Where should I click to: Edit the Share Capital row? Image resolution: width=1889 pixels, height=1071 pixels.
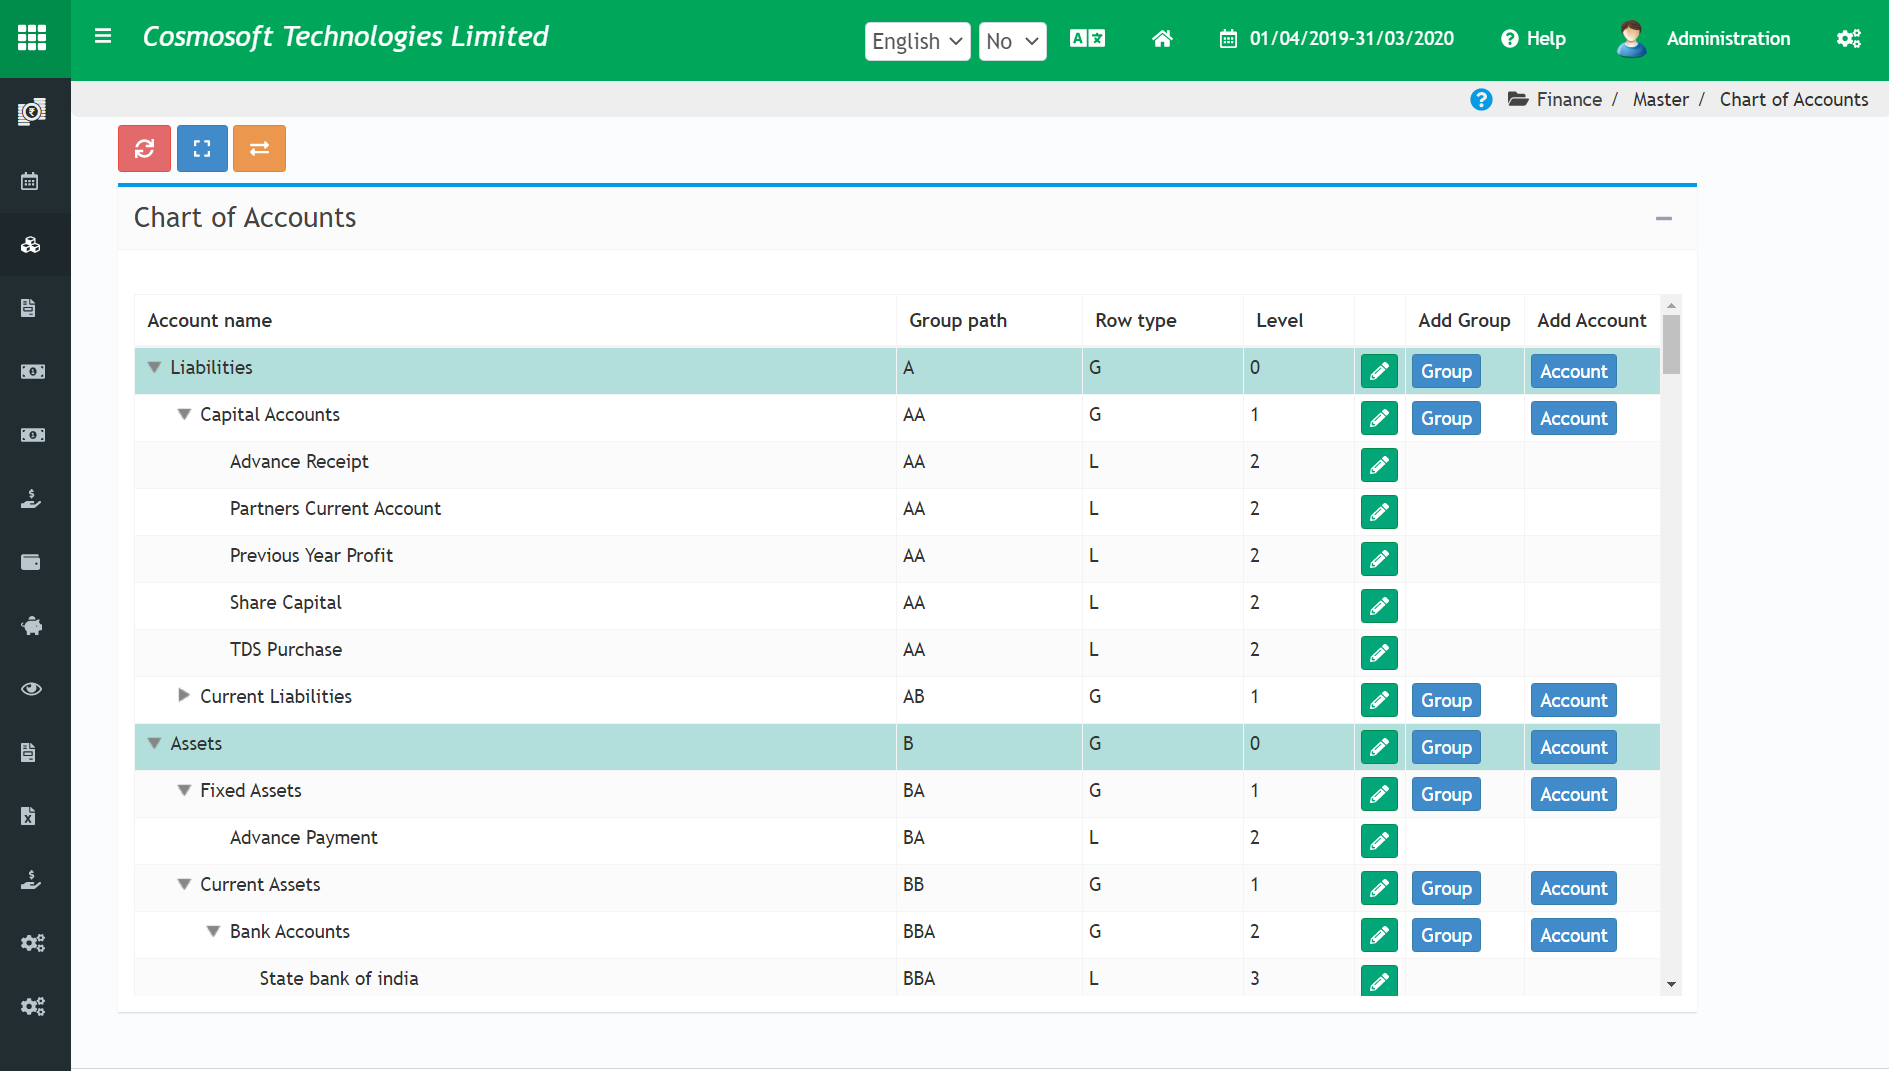1379,606
